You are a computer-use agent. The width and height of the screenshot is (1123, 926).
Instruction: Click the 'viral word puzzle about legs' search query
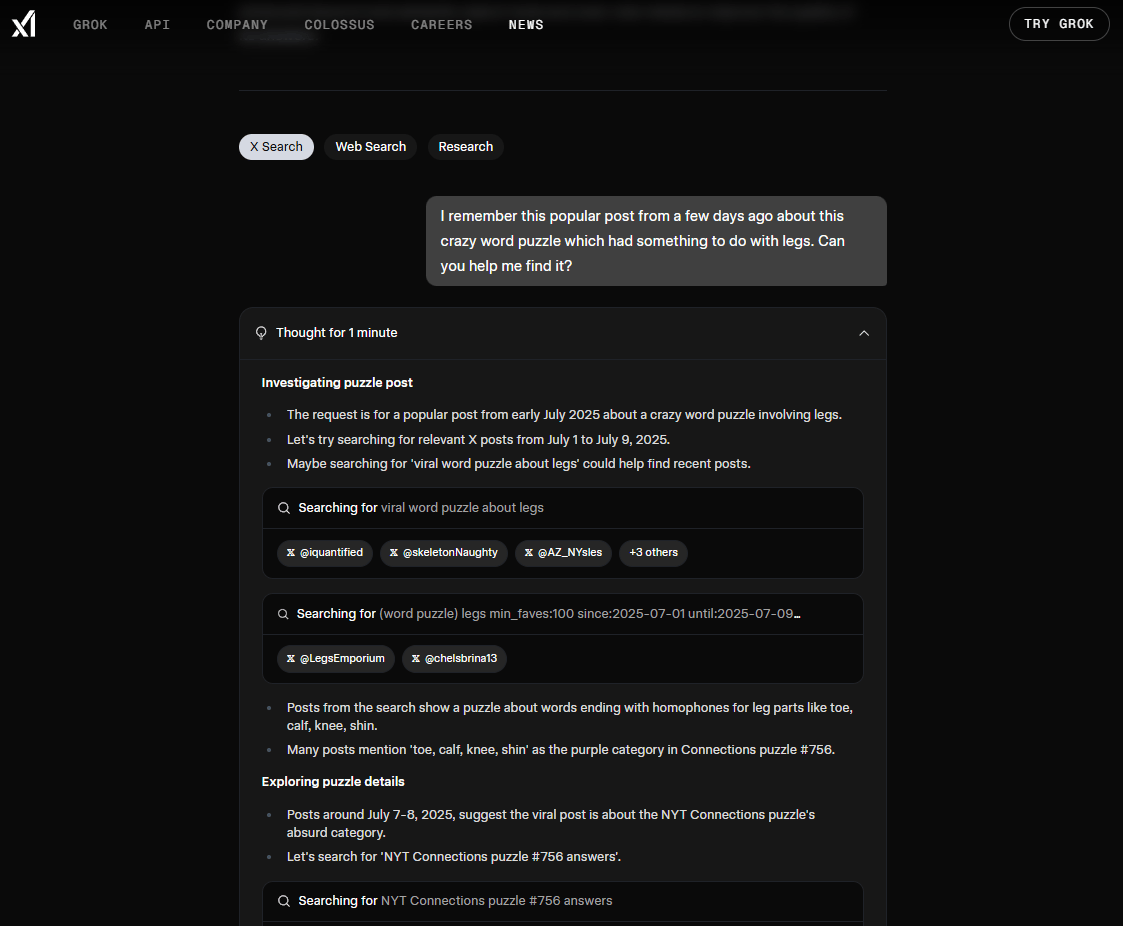tap(463, 508)
